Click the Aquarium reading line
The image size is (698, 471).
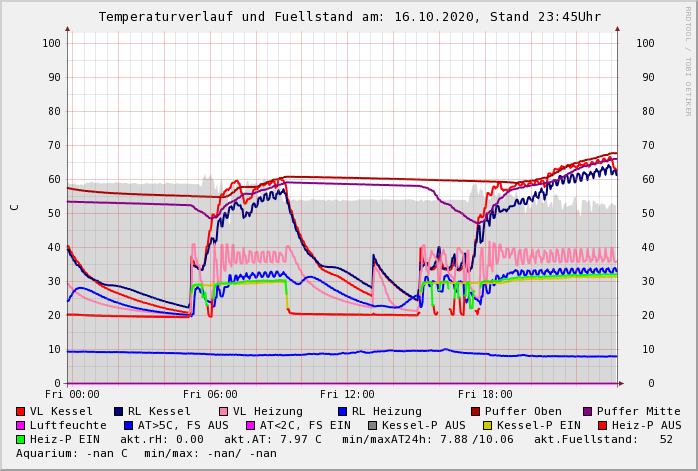pos(146,453)
